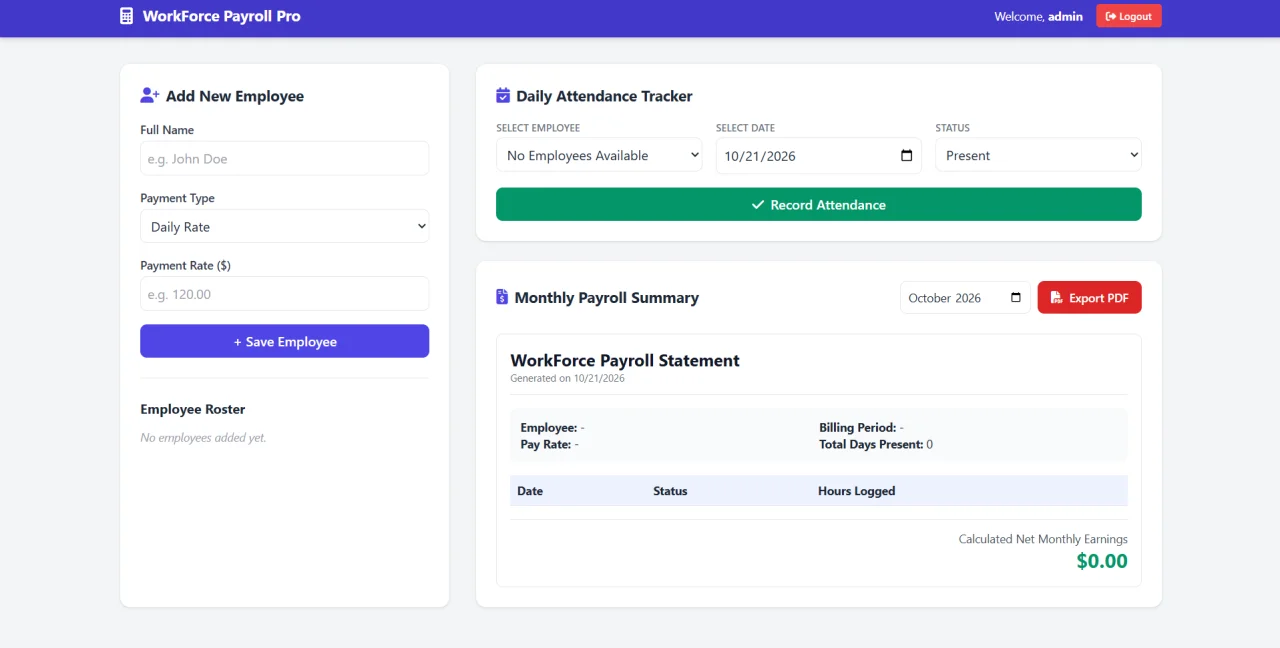Image resolution: width=1280 pixels, height=648 pixels.
Task: Click the "No employees added yet." text
Action: click(203, 438)
